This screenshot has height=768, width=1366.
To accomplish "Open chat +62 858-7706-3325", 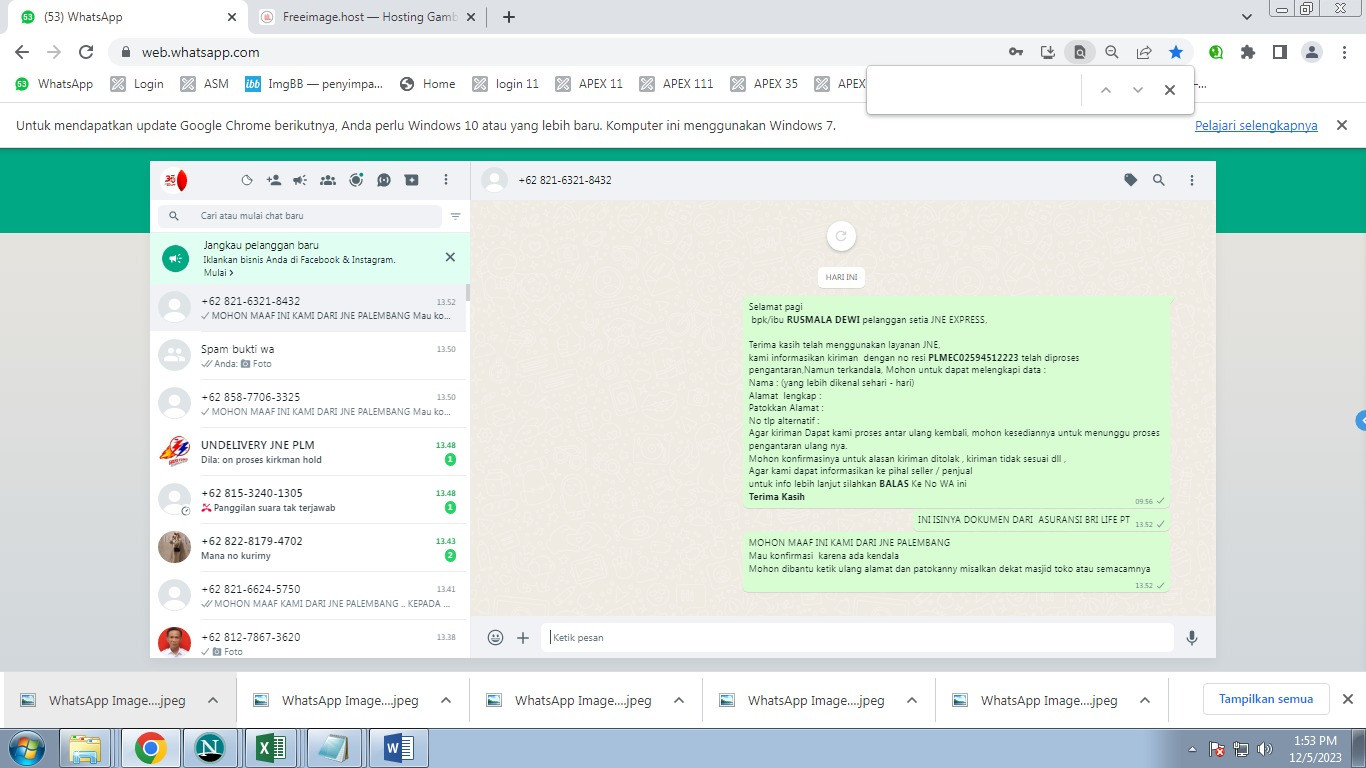I will [309, 404].
